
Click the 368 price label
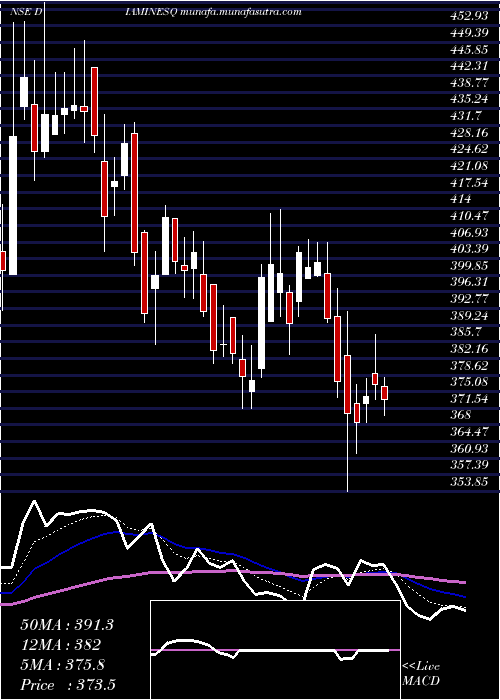pos(461,416)
